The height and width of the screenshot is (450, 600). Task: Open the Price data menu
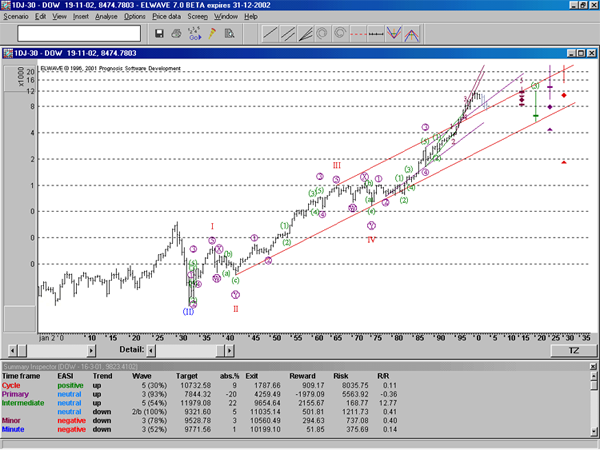point(167,17)
